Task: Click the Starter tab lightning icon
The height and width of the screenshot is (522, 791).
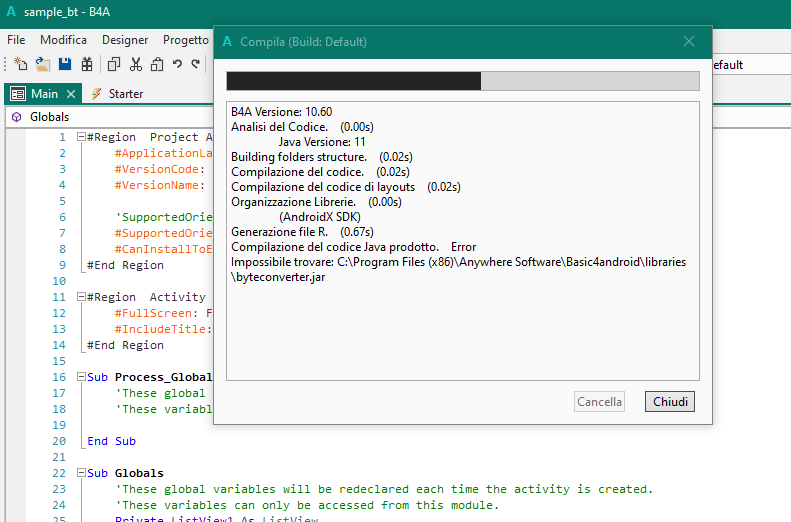Action: click(96, 94)
